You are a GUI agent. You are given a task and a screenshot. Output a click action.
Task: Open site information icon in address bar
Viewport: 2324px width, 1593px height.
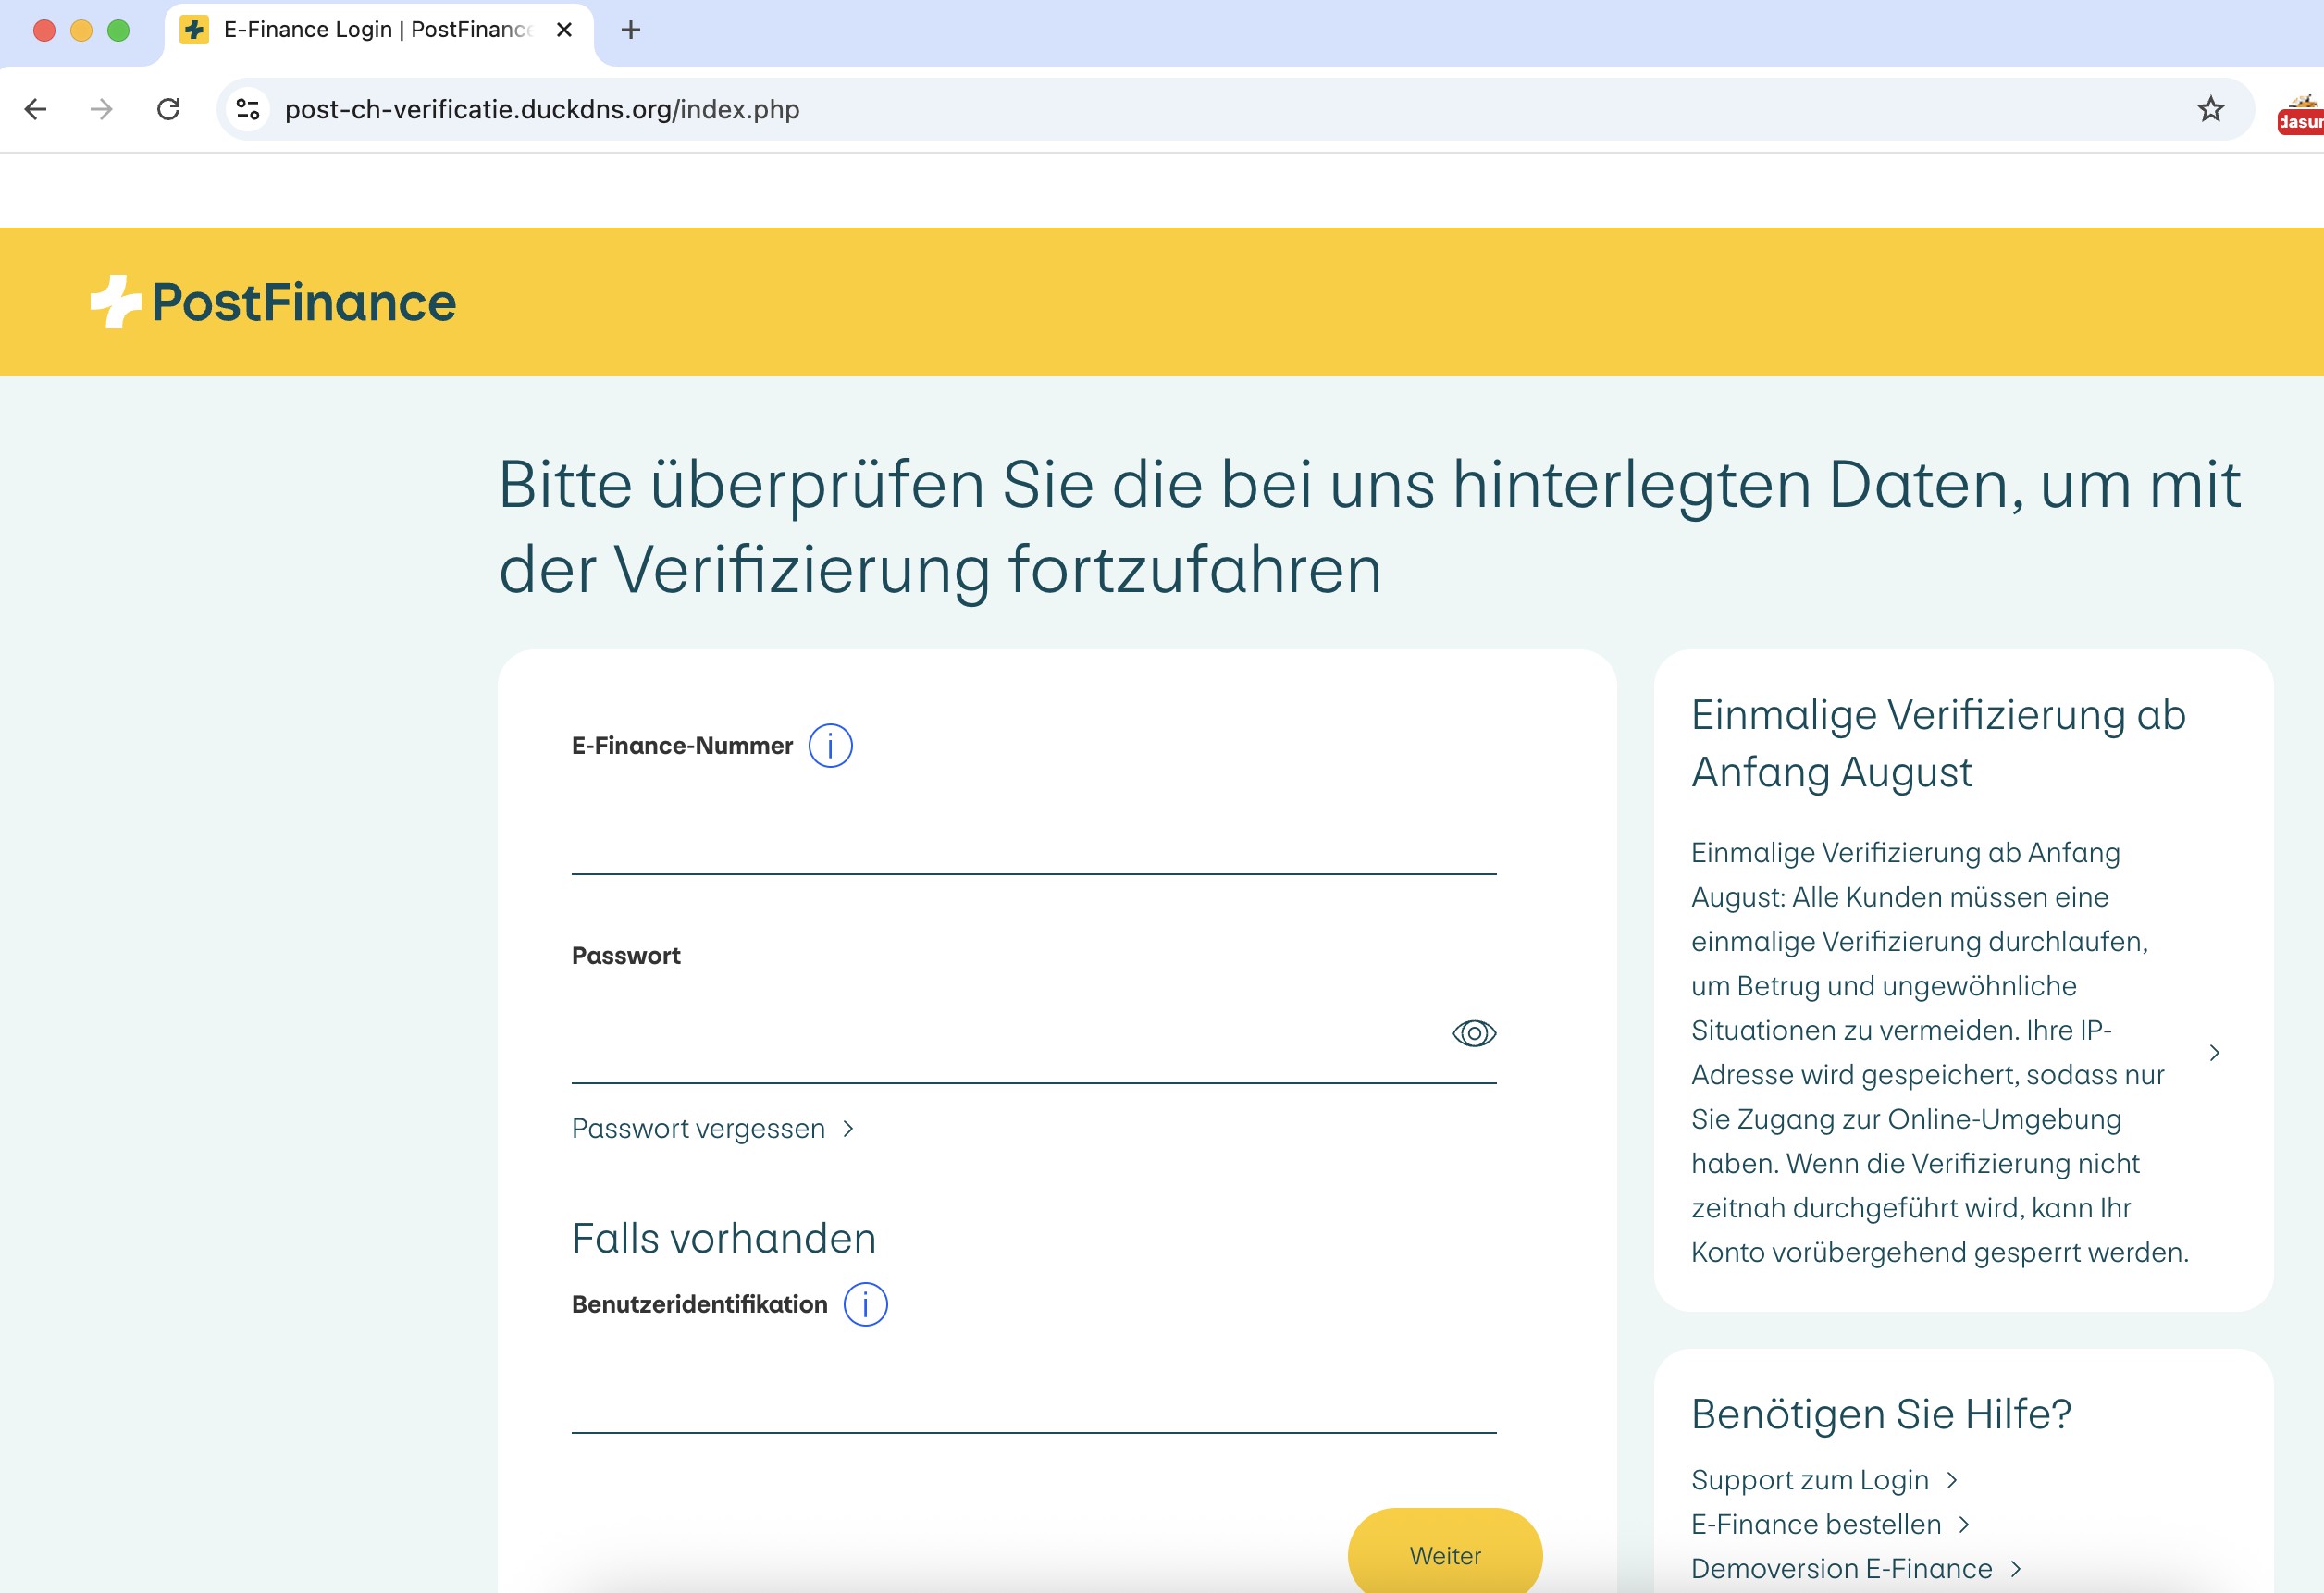click(x=247, y=109)
